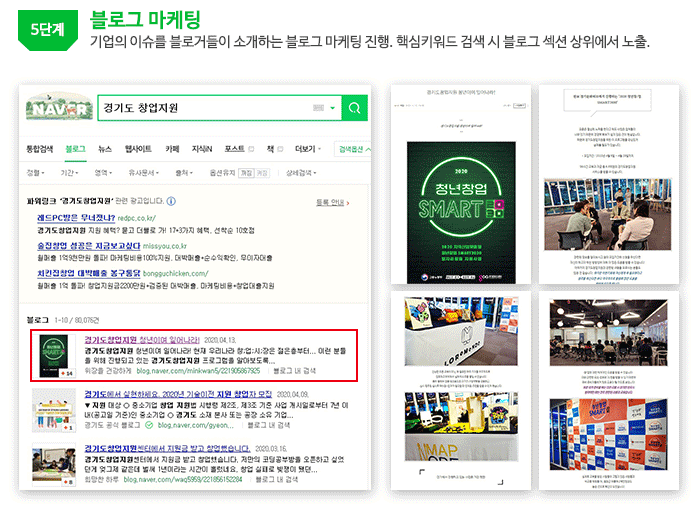
Task: View the blog preview with NMAP photo
Action: (x=461, y=391)
